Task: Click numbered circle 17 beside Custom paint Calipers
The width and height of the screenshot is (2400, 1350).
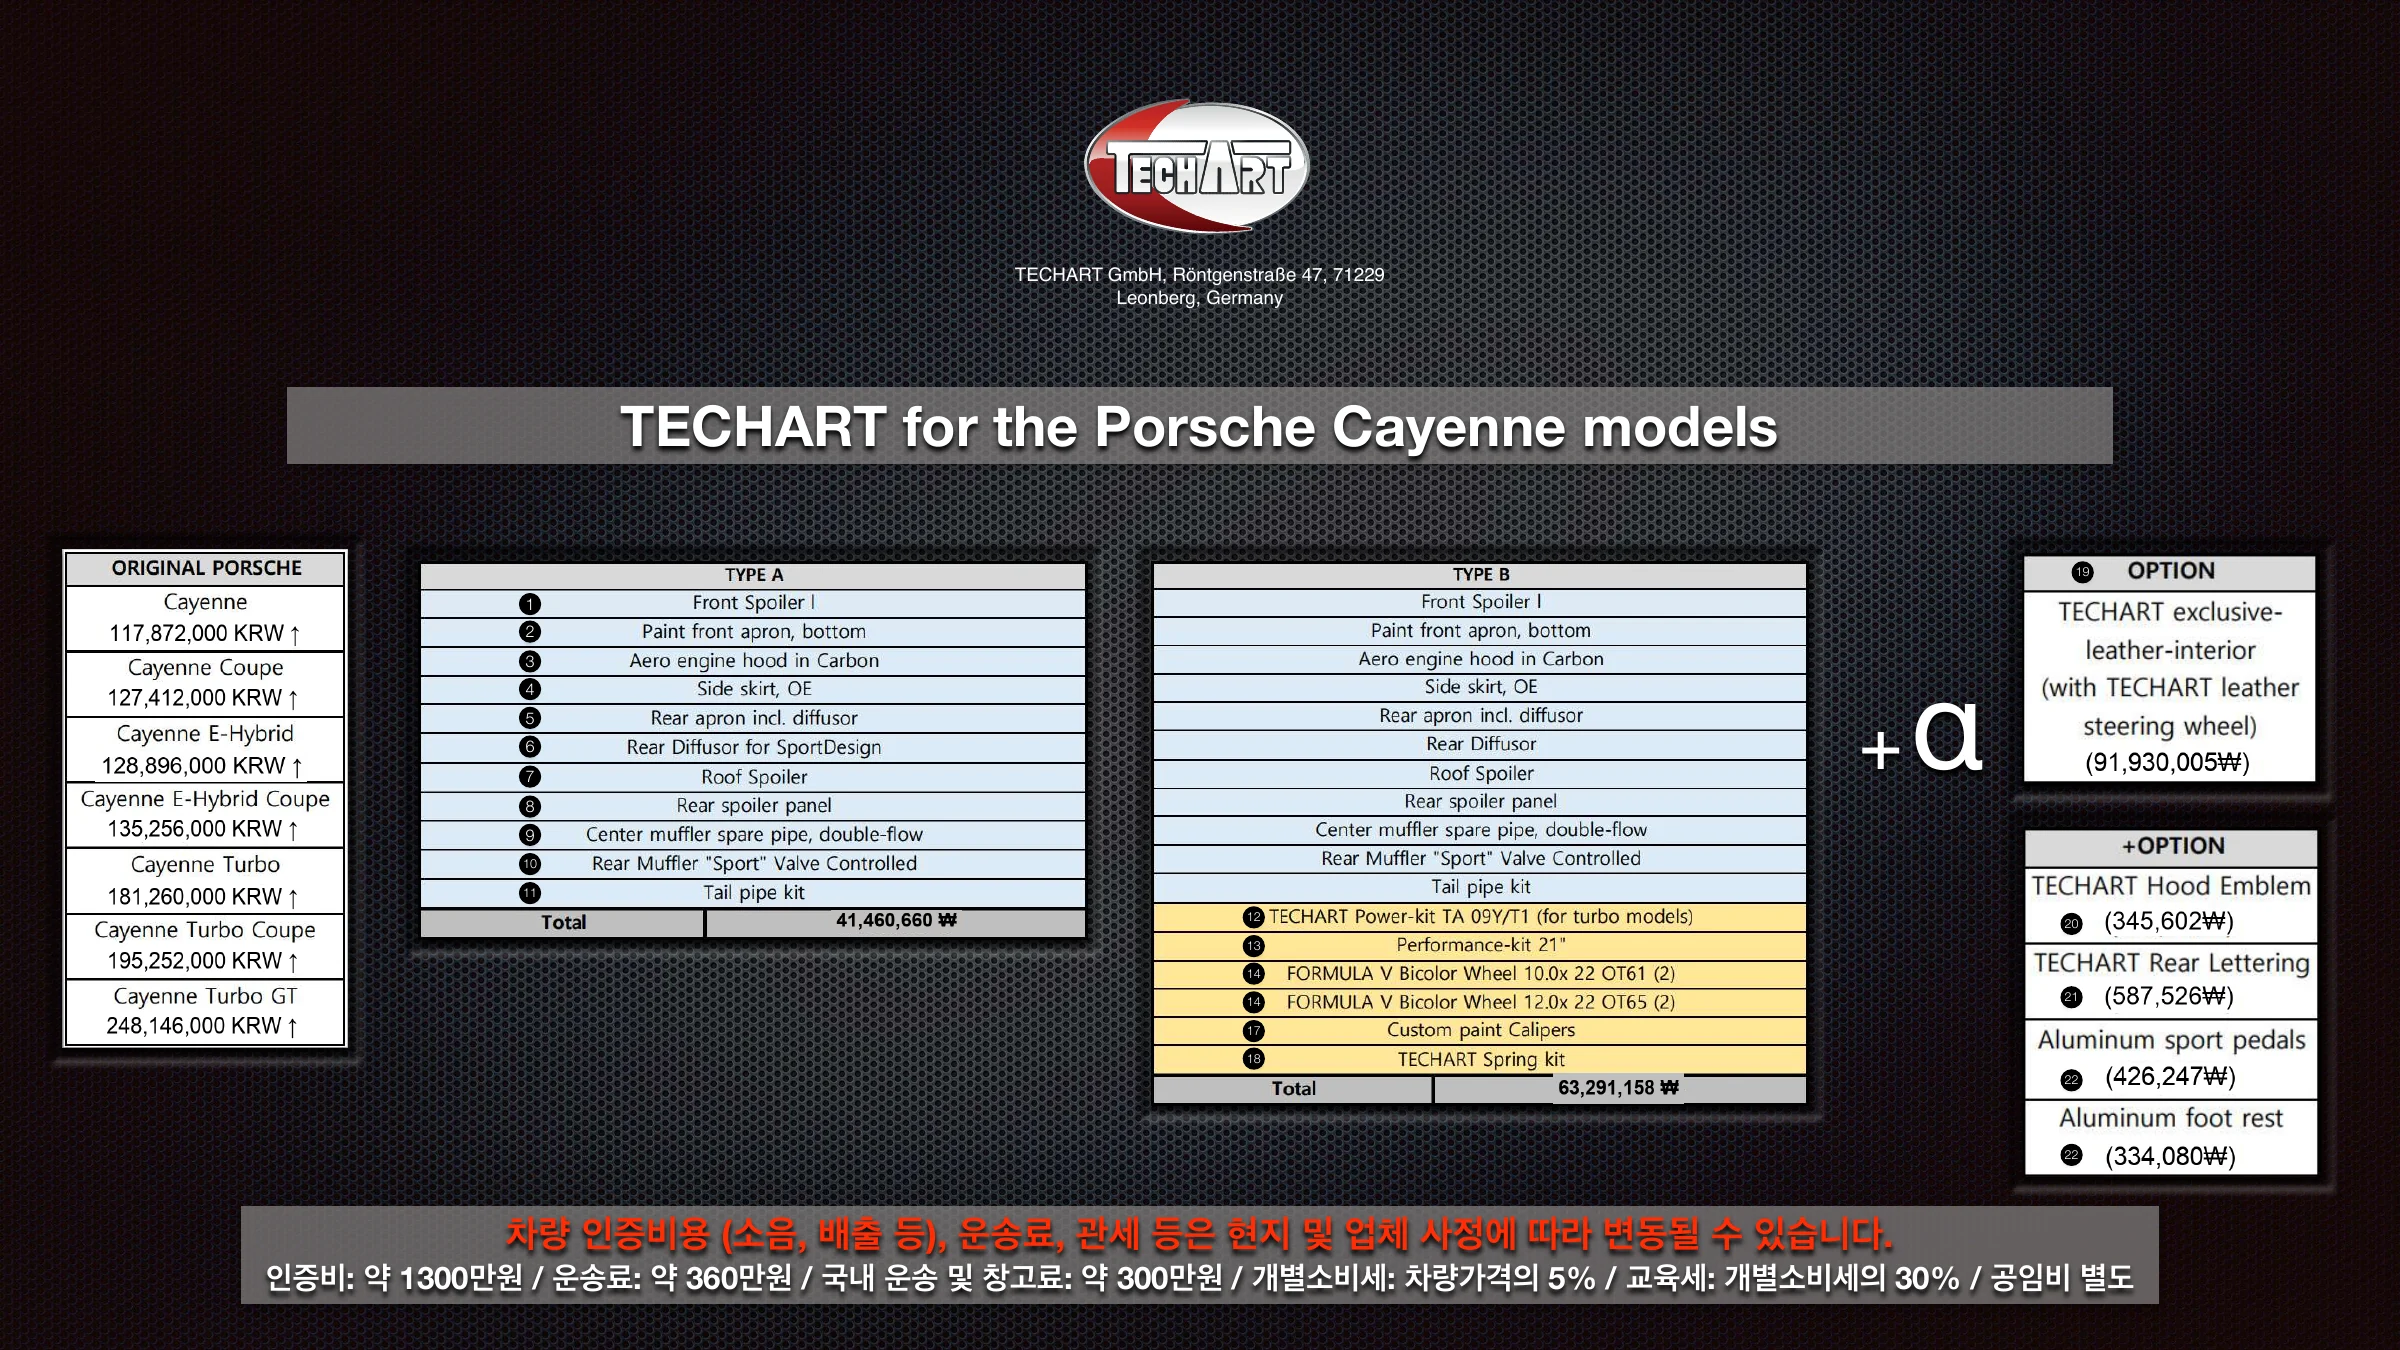Action: pos(1254,1031)
